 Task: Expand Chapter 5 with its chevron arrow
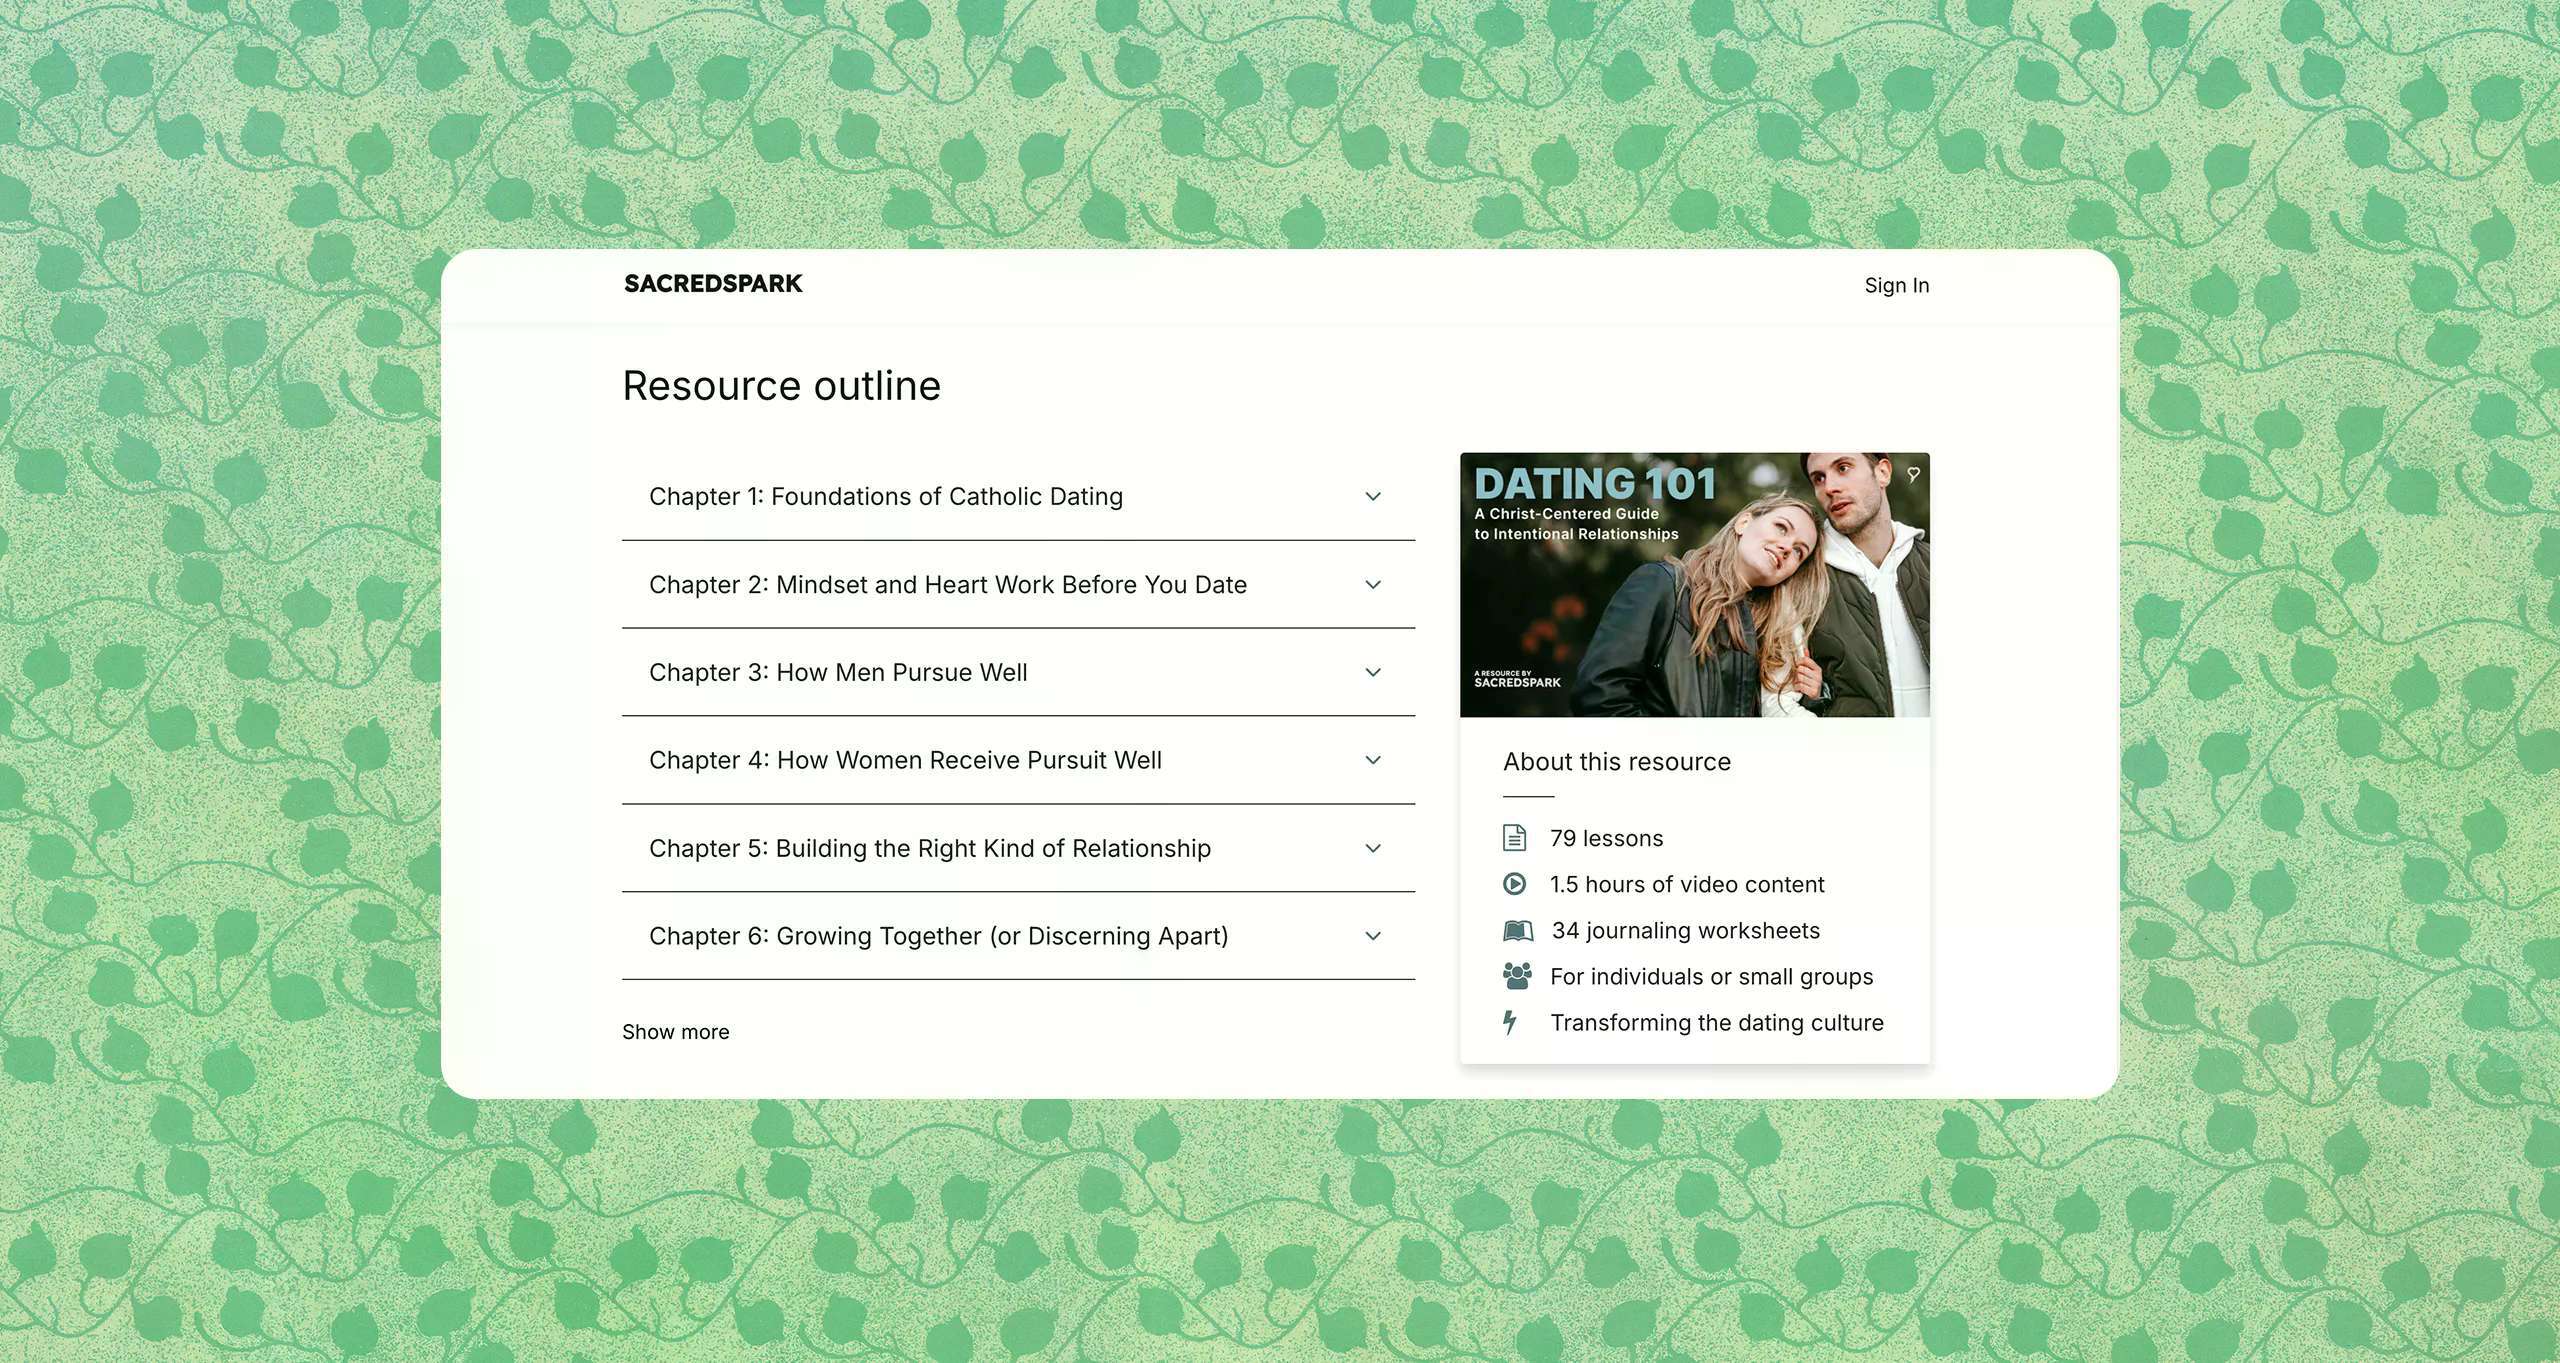pos(1373,849)
